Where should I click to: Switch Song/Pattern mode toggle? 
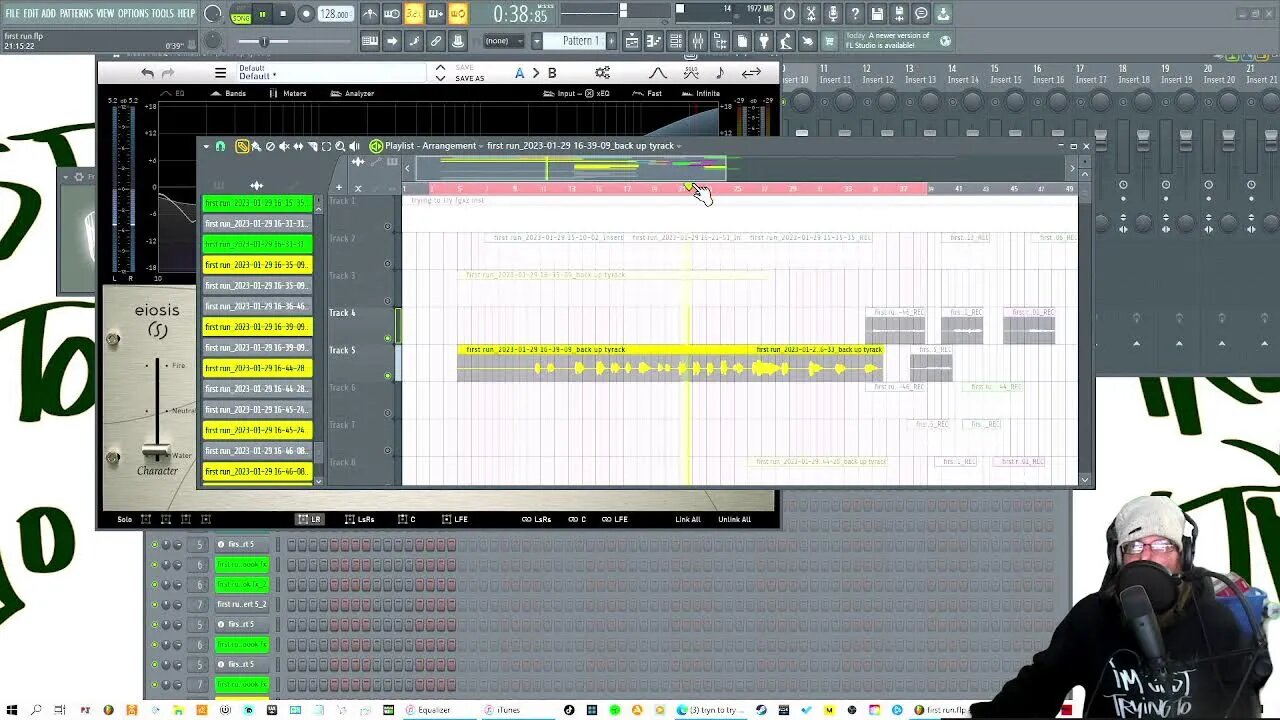click(241, 14)
